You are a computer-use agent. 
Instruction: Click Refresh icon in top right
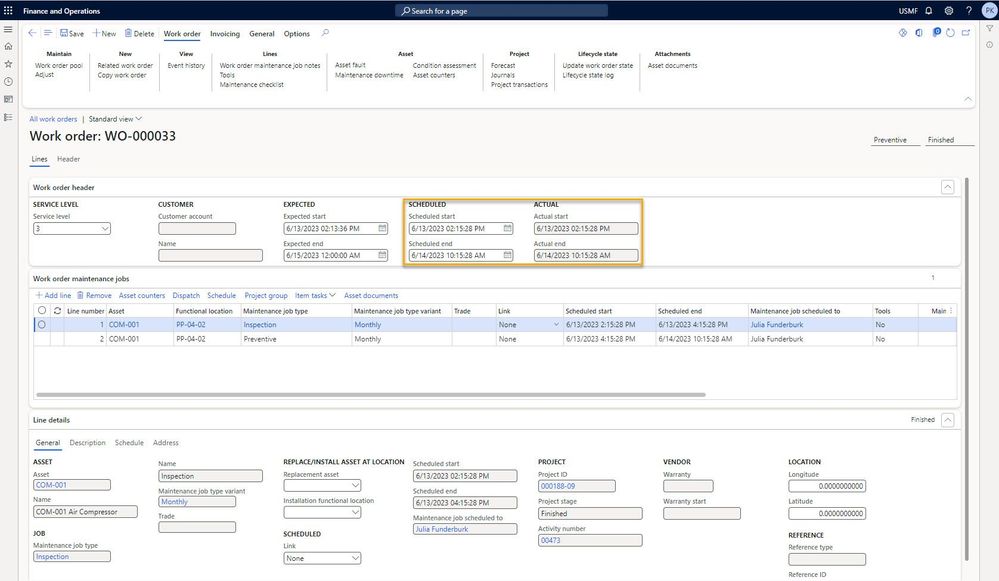951,32
